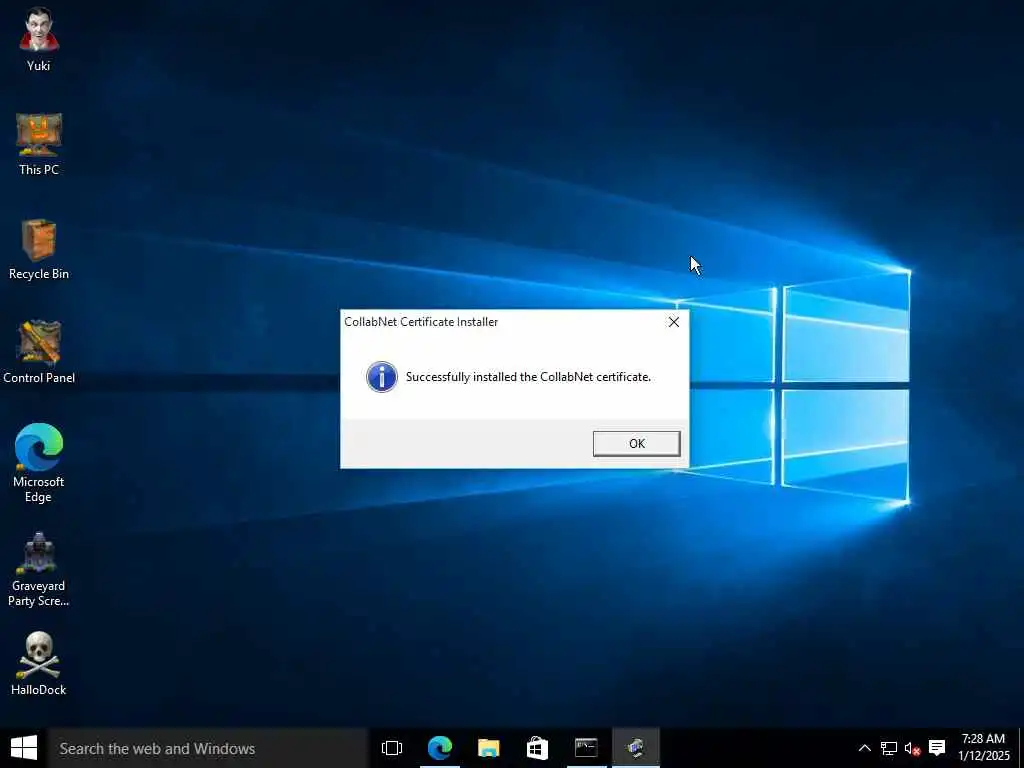Open the network status tray icon
This screenshot has width=1024, height=768.
click(888, 748)
